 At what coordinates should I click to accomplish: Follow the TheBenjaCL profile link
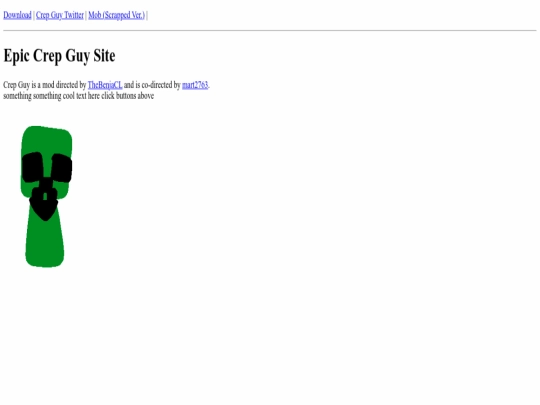tap(105, 85)
